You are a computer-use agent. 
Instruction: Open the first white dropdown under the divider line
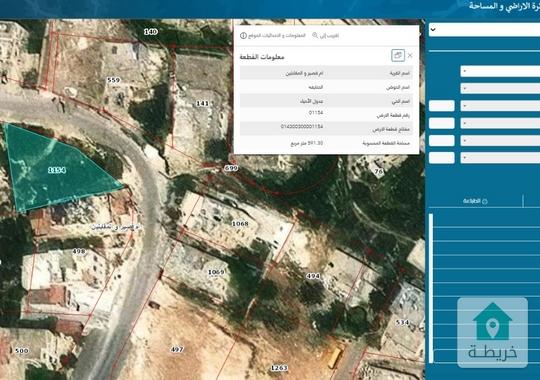coord(500,71)
